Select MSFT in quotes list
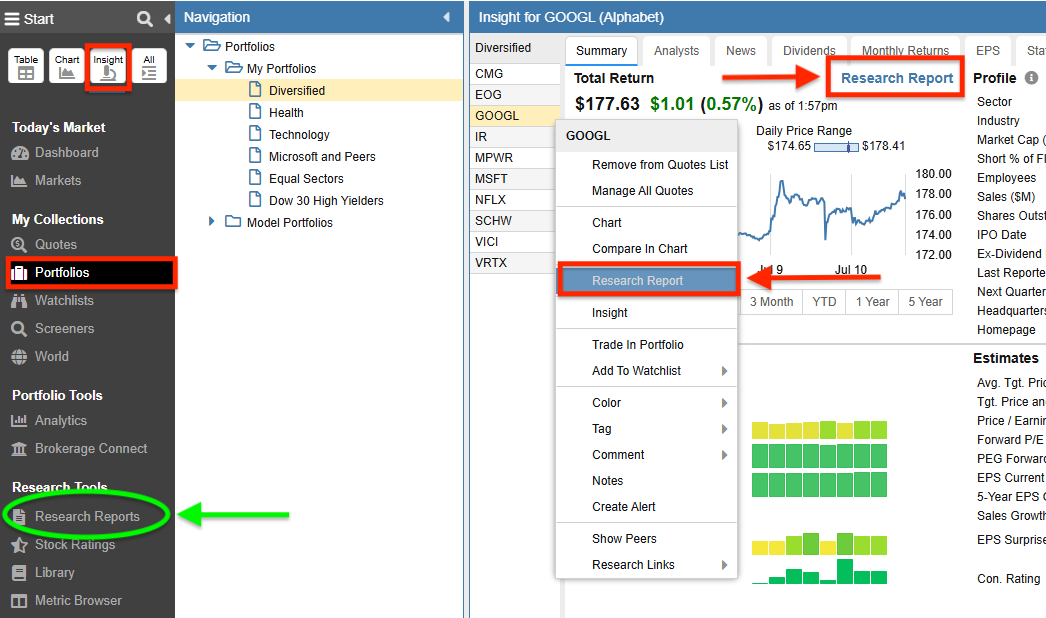 pos(515,179)
